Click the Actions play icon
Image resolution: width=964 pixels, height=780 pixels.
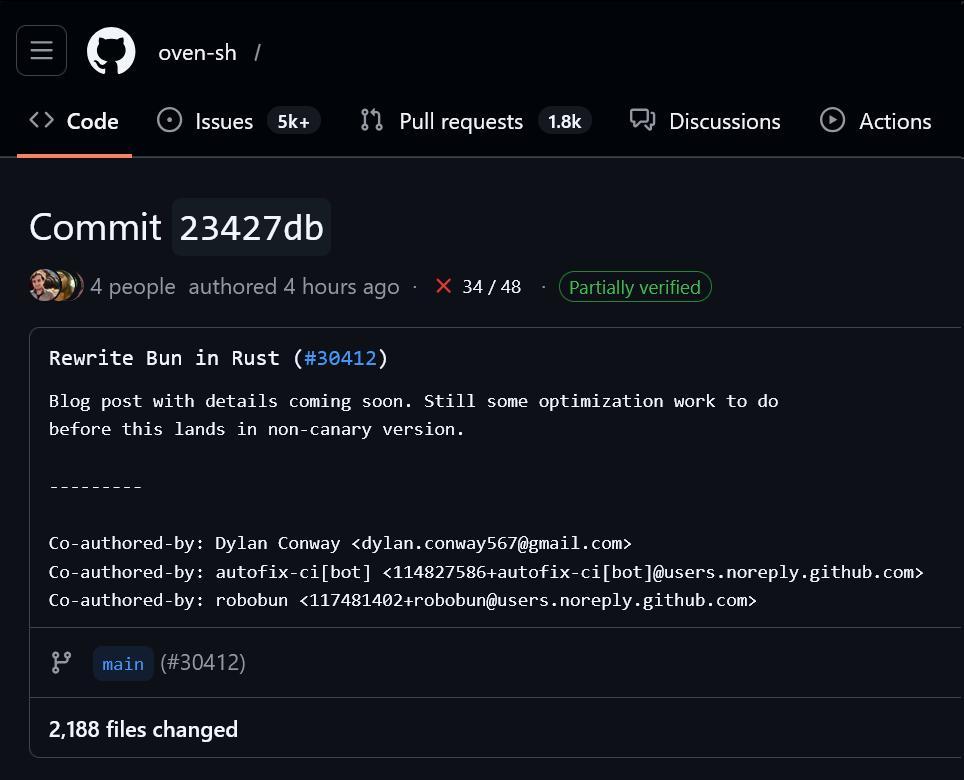pos(832,120)
